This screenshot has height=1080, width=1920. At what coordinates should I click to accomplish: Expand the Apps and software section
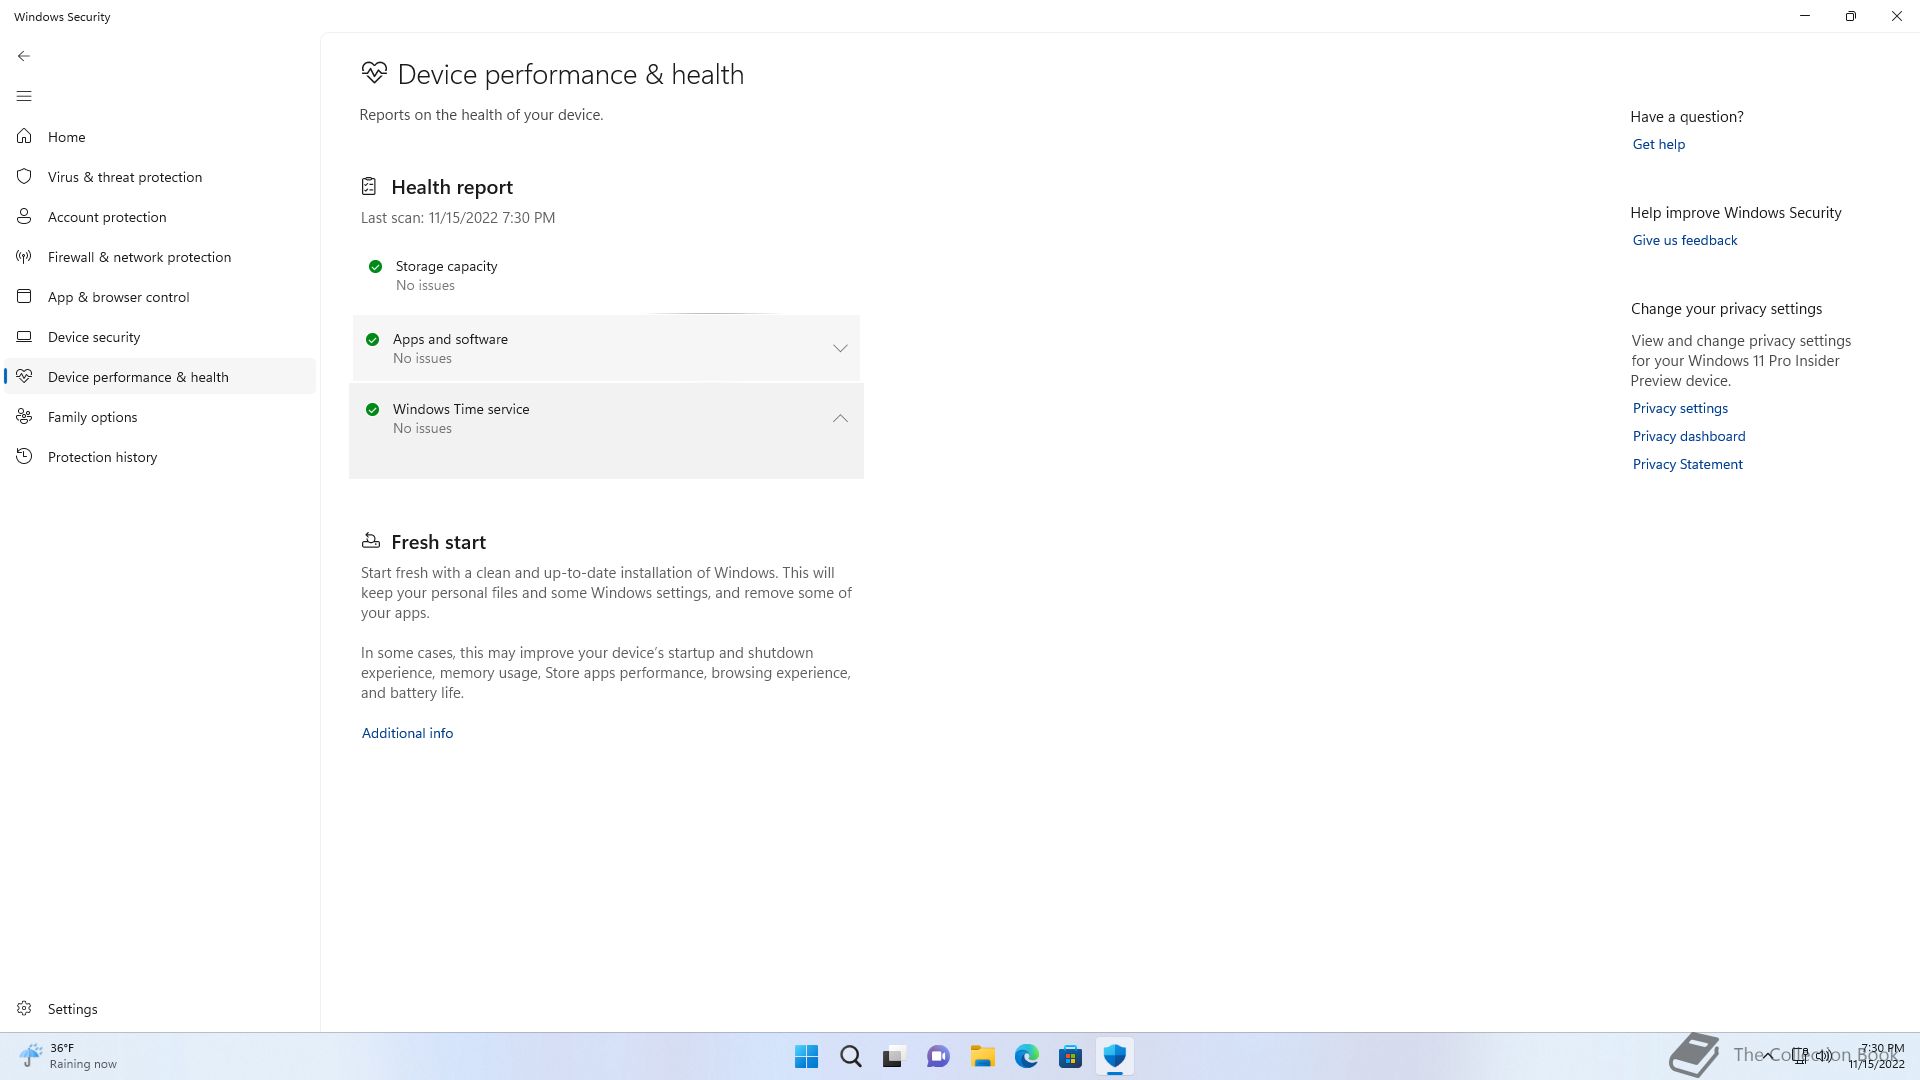pos(840,348)
